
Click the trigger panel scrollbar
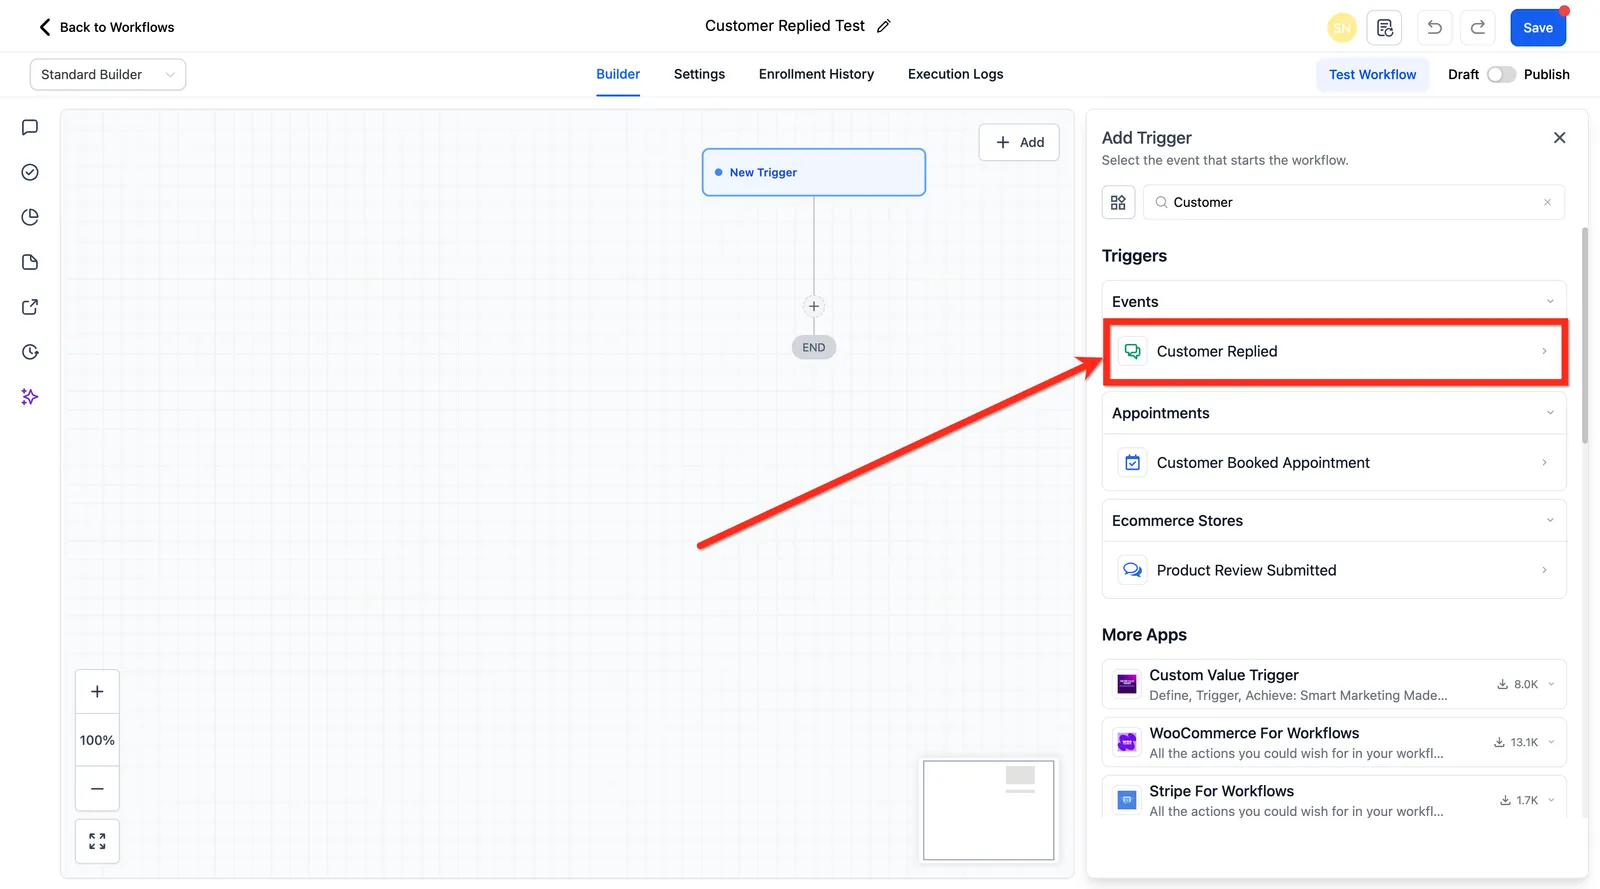click(x=1585, y=335)
